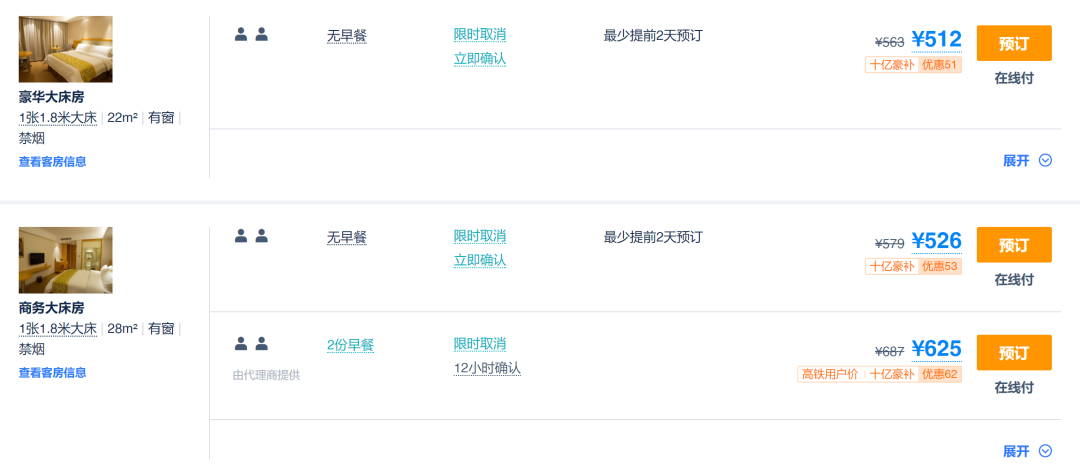Click 立即确认 on the ¥526 rate

(x=480, y=260)
